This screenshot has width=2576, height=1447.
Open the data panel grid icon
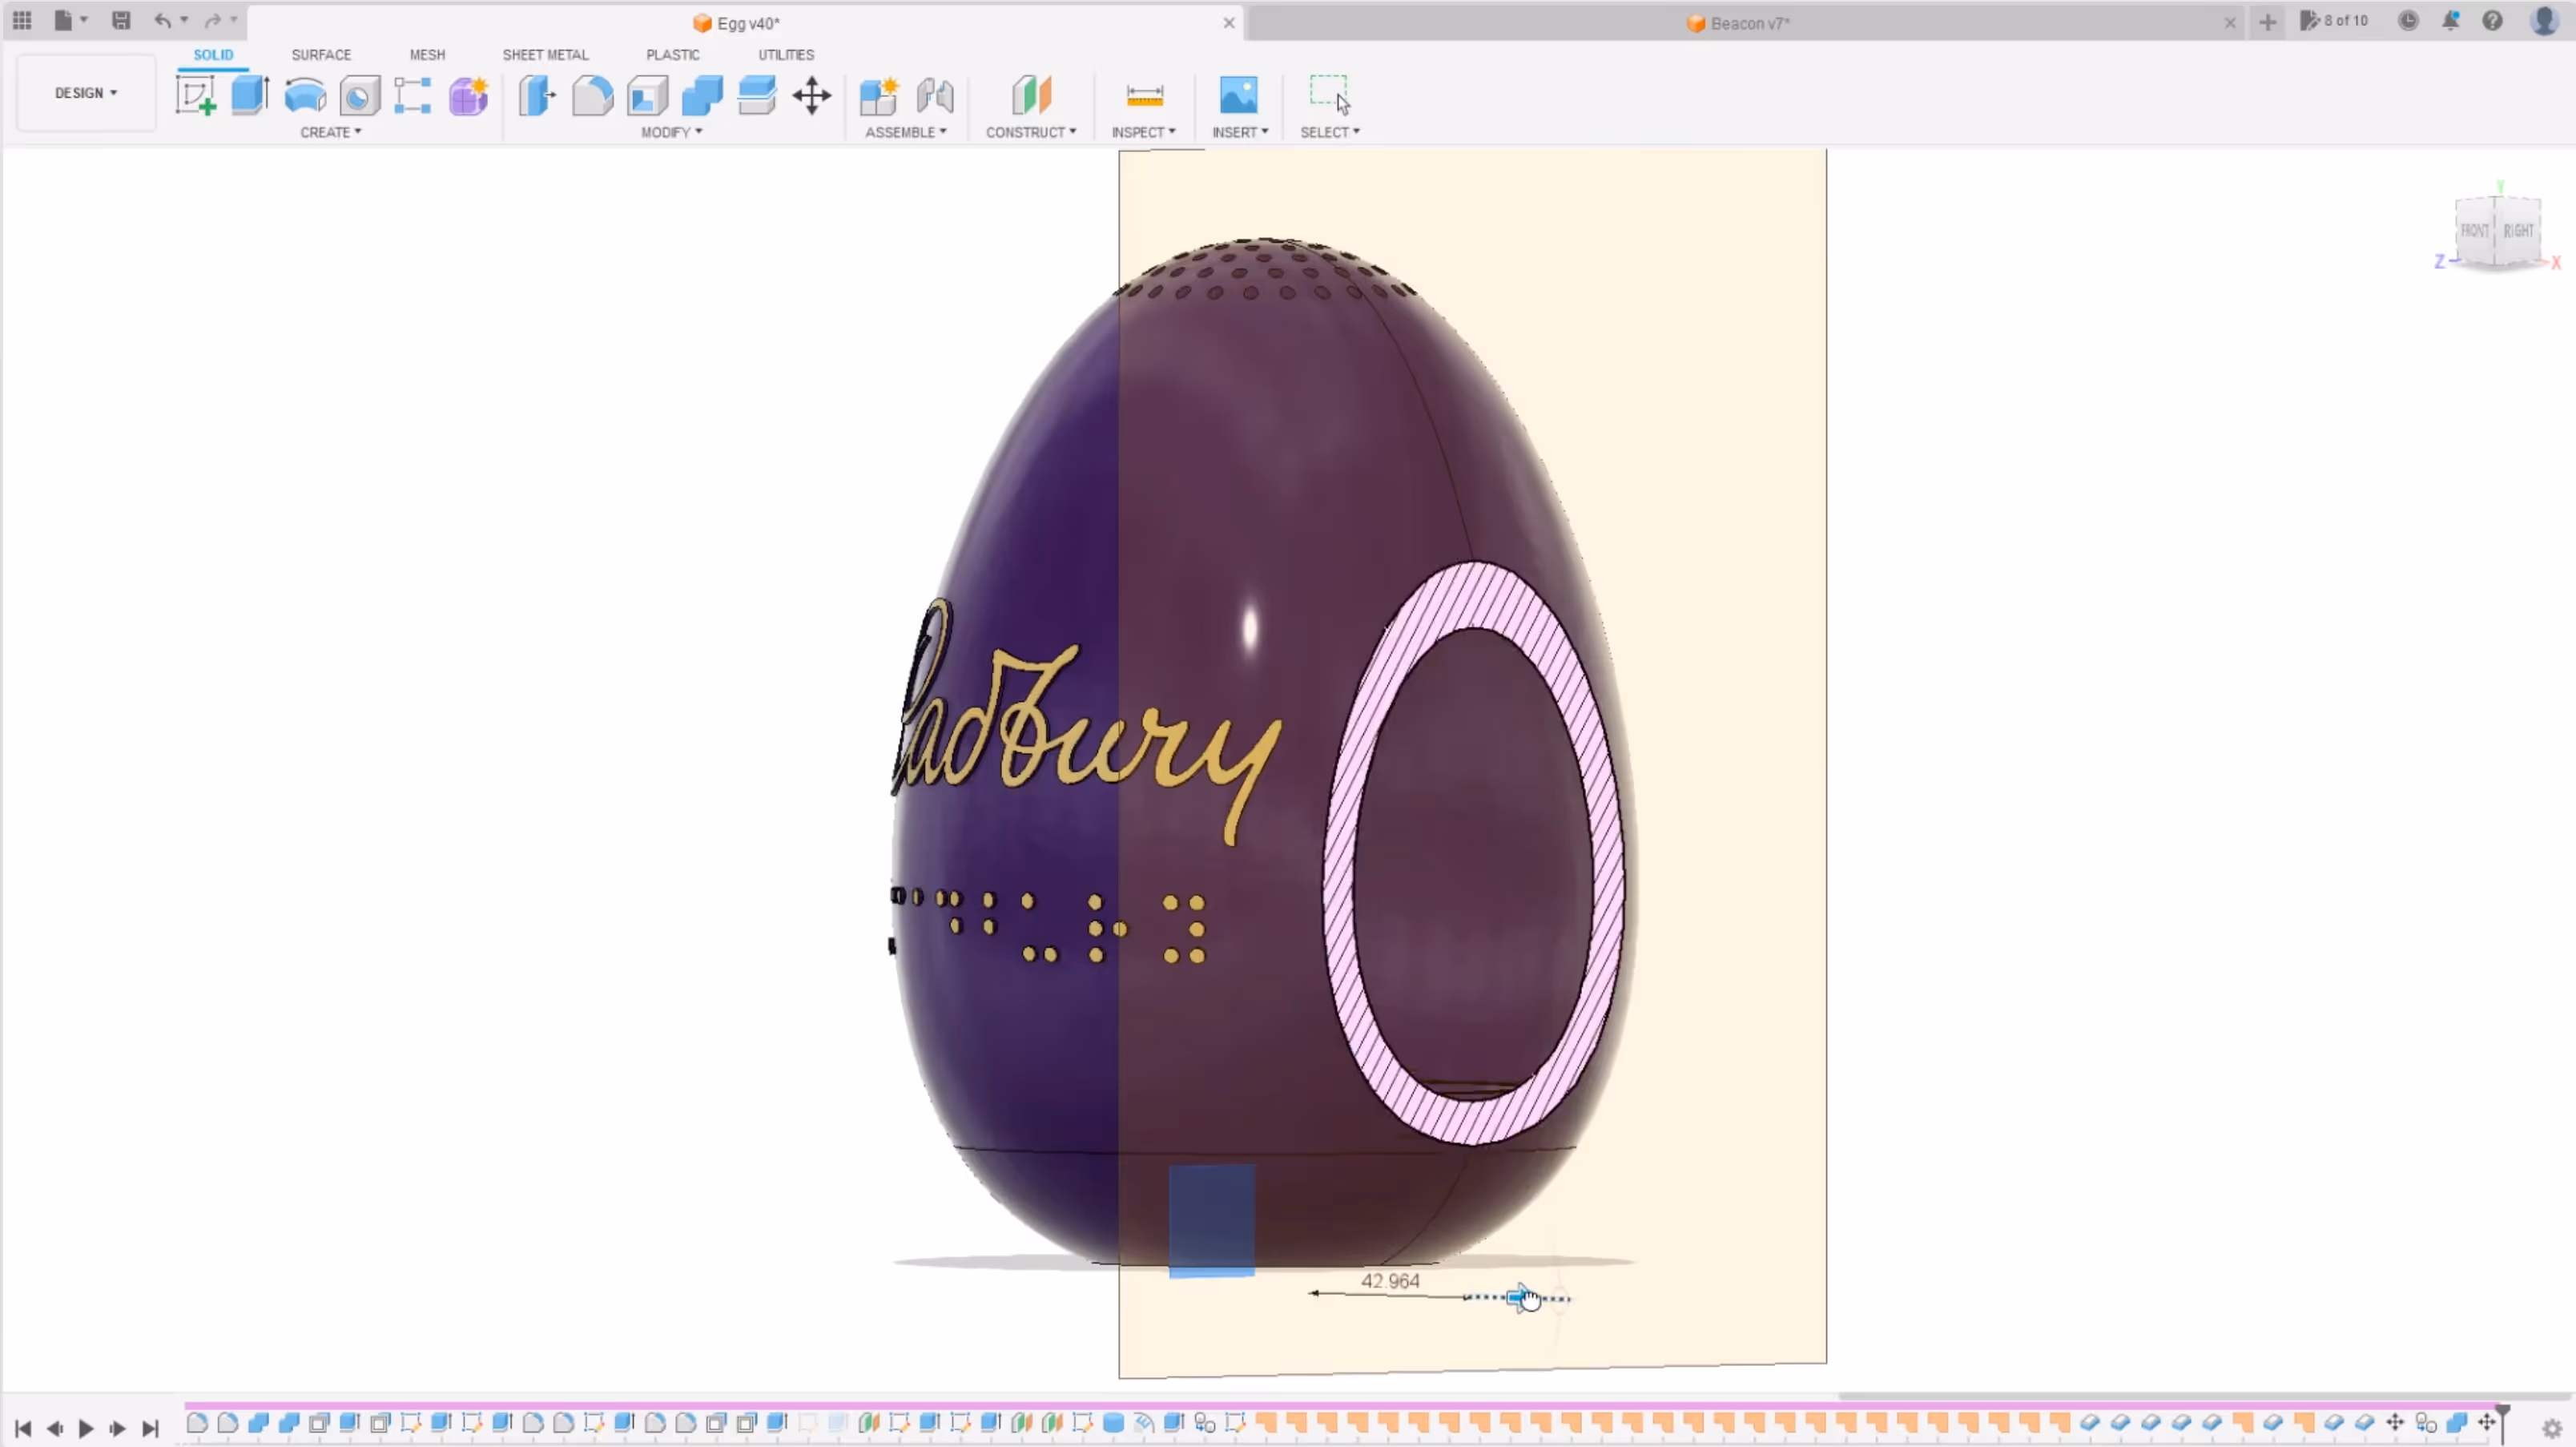[x=22, y=20]
